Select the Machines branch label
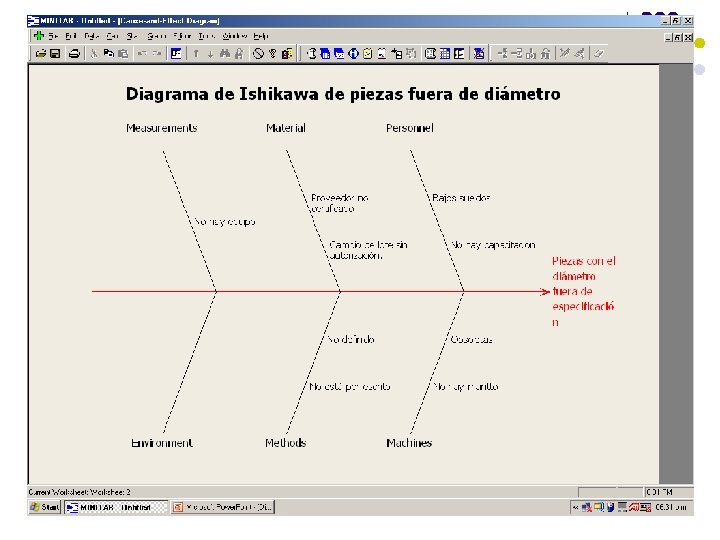Screen dimensions: 720x540 tap(409, 443)
